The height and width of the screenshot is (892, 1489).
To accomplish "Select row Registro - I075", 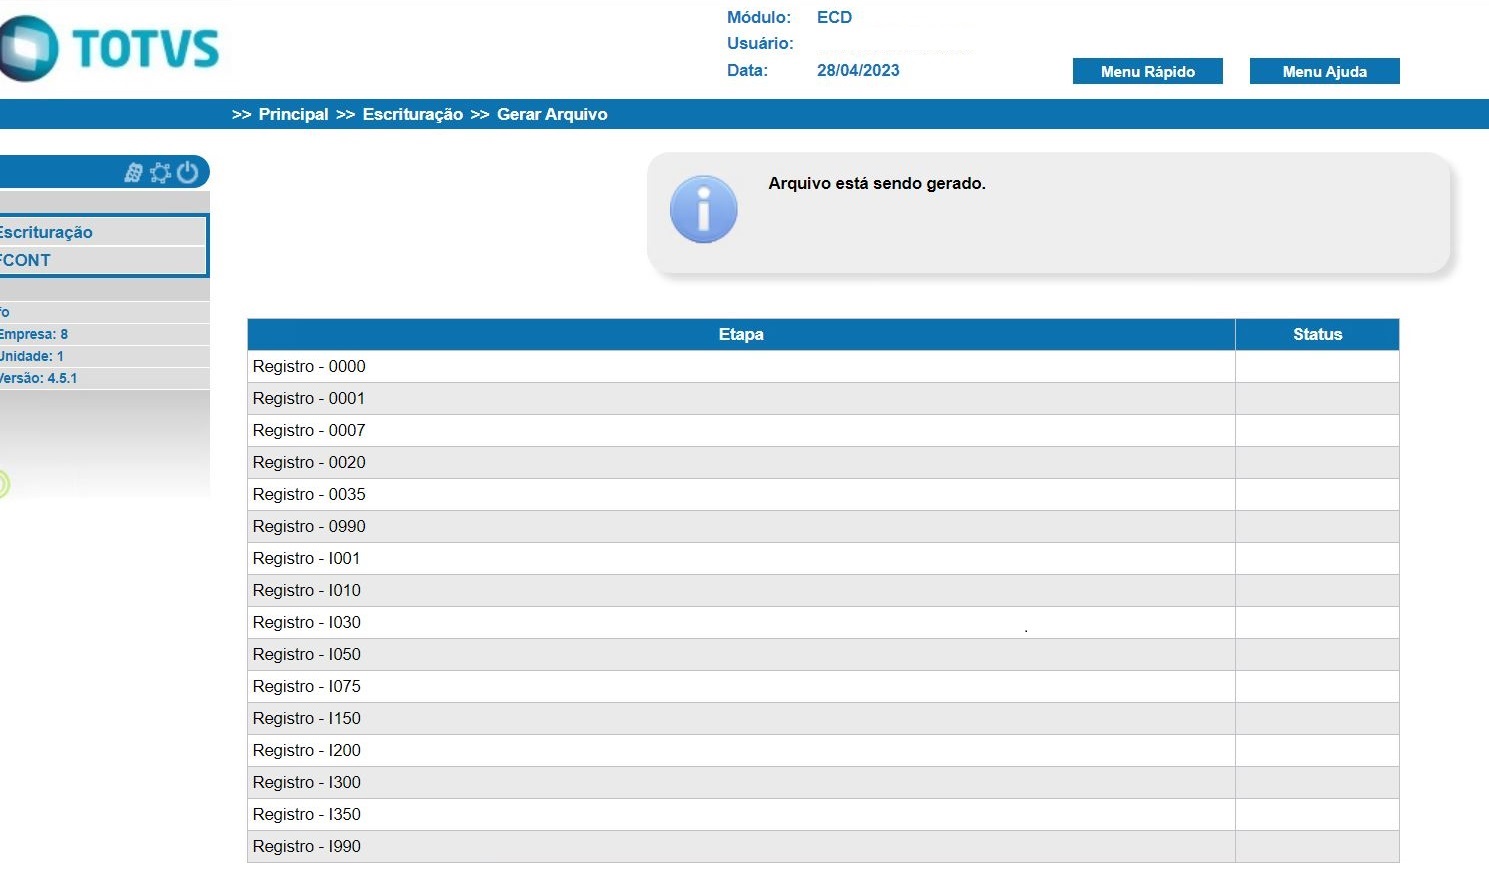I will pyautogui.click(x=823, y=686).
